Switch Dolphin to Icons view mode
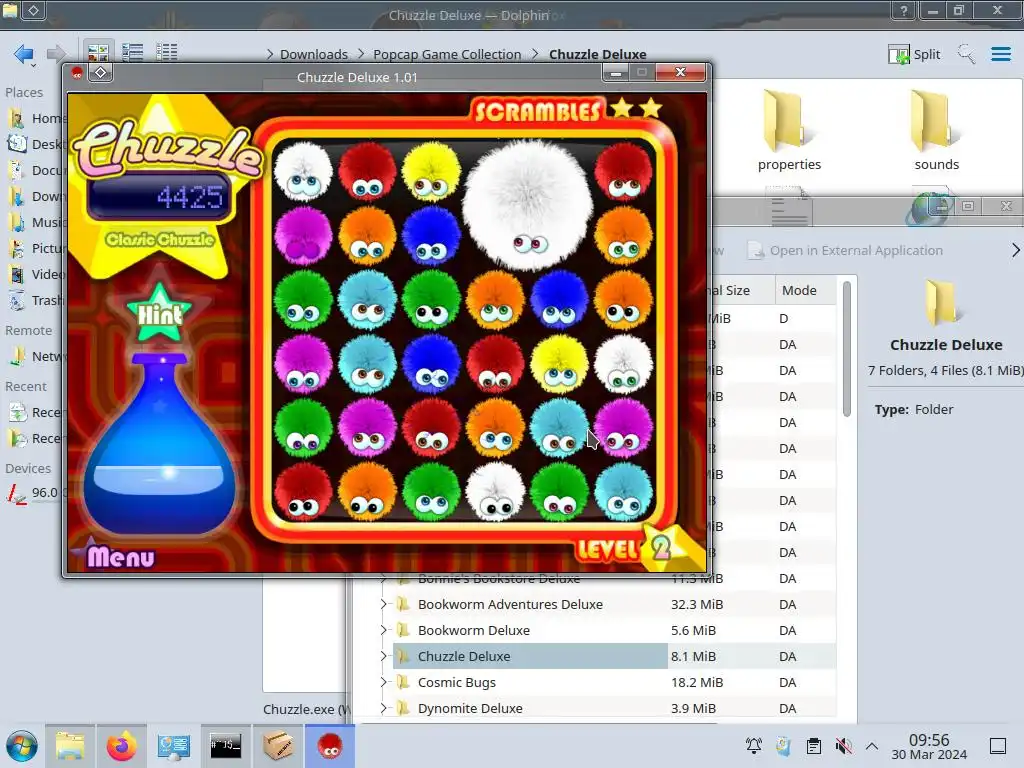The height and width of the screenshot is (768, 1024). (98, 52)
